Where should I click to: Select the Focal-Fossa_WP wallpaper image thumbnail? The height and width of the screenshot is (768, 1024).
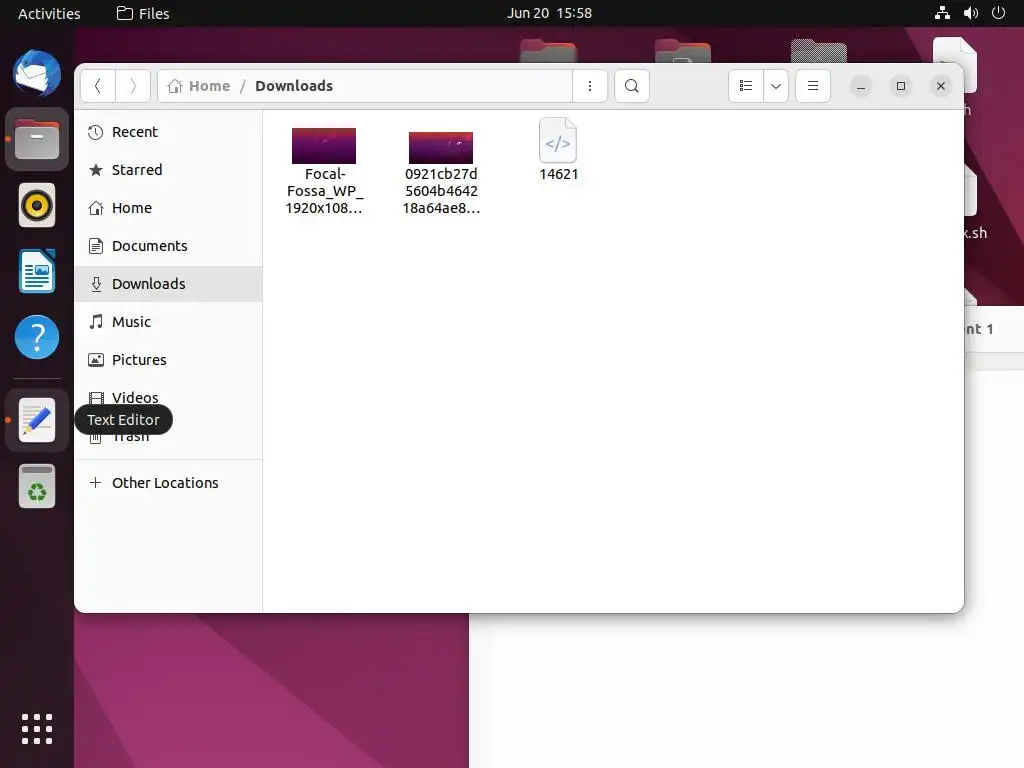pyautogui.click(x=324, y=146)
